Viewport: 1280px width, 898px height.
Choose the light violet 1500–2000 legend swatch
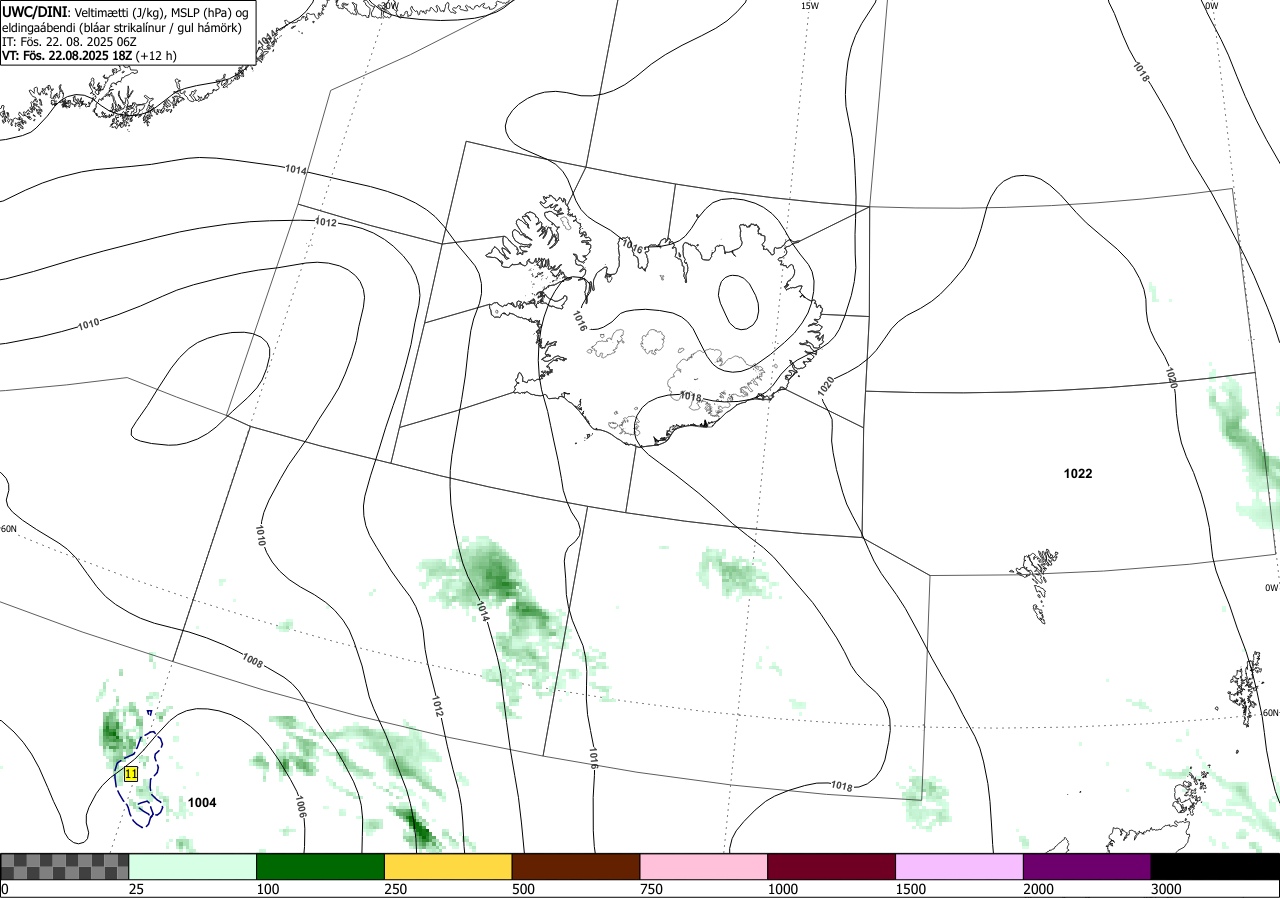[960, 866]
